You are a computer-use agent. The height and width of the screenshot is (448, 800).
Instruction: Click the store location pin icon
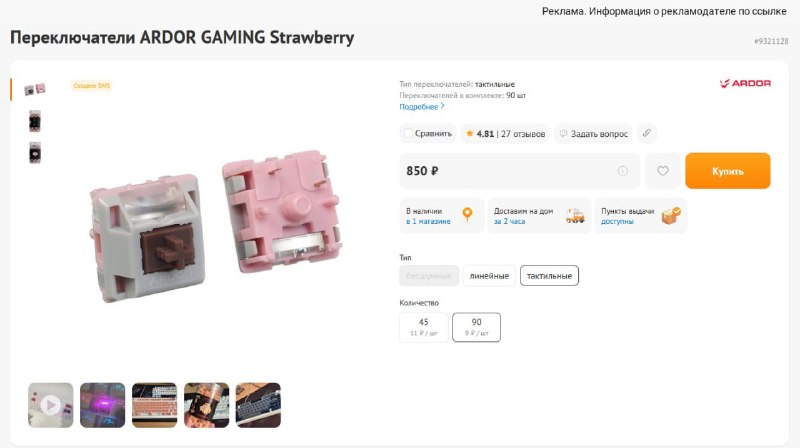point(467,214)
